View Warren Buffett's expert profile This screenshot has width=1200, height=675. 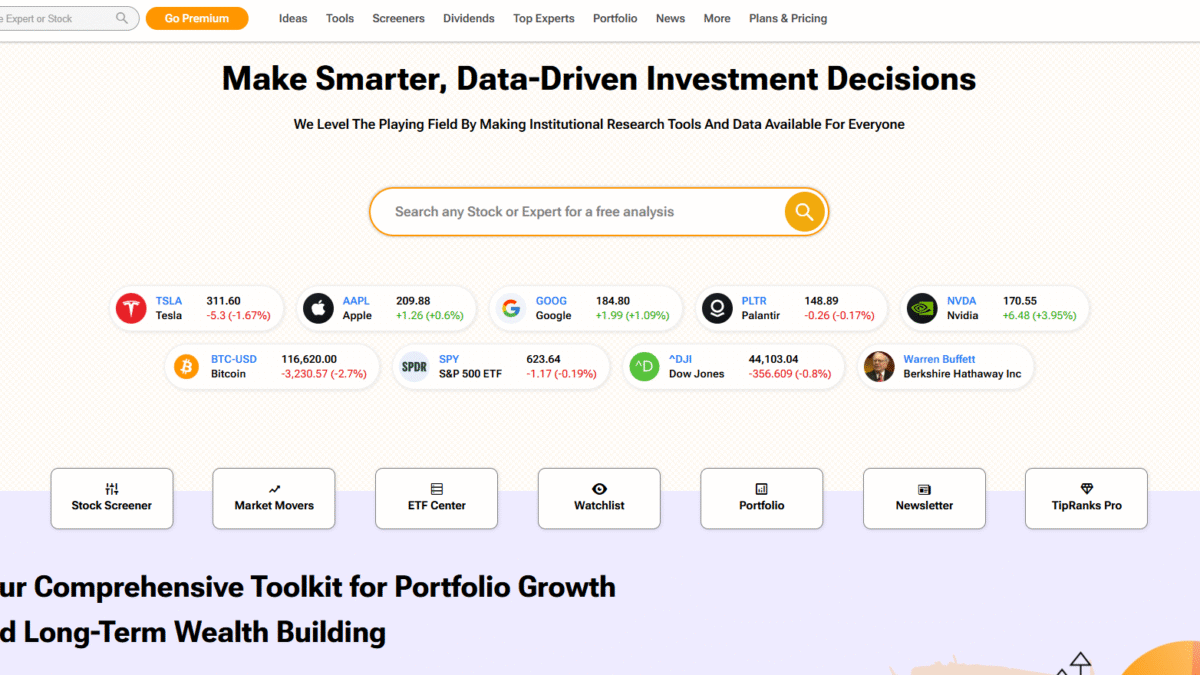946,366
